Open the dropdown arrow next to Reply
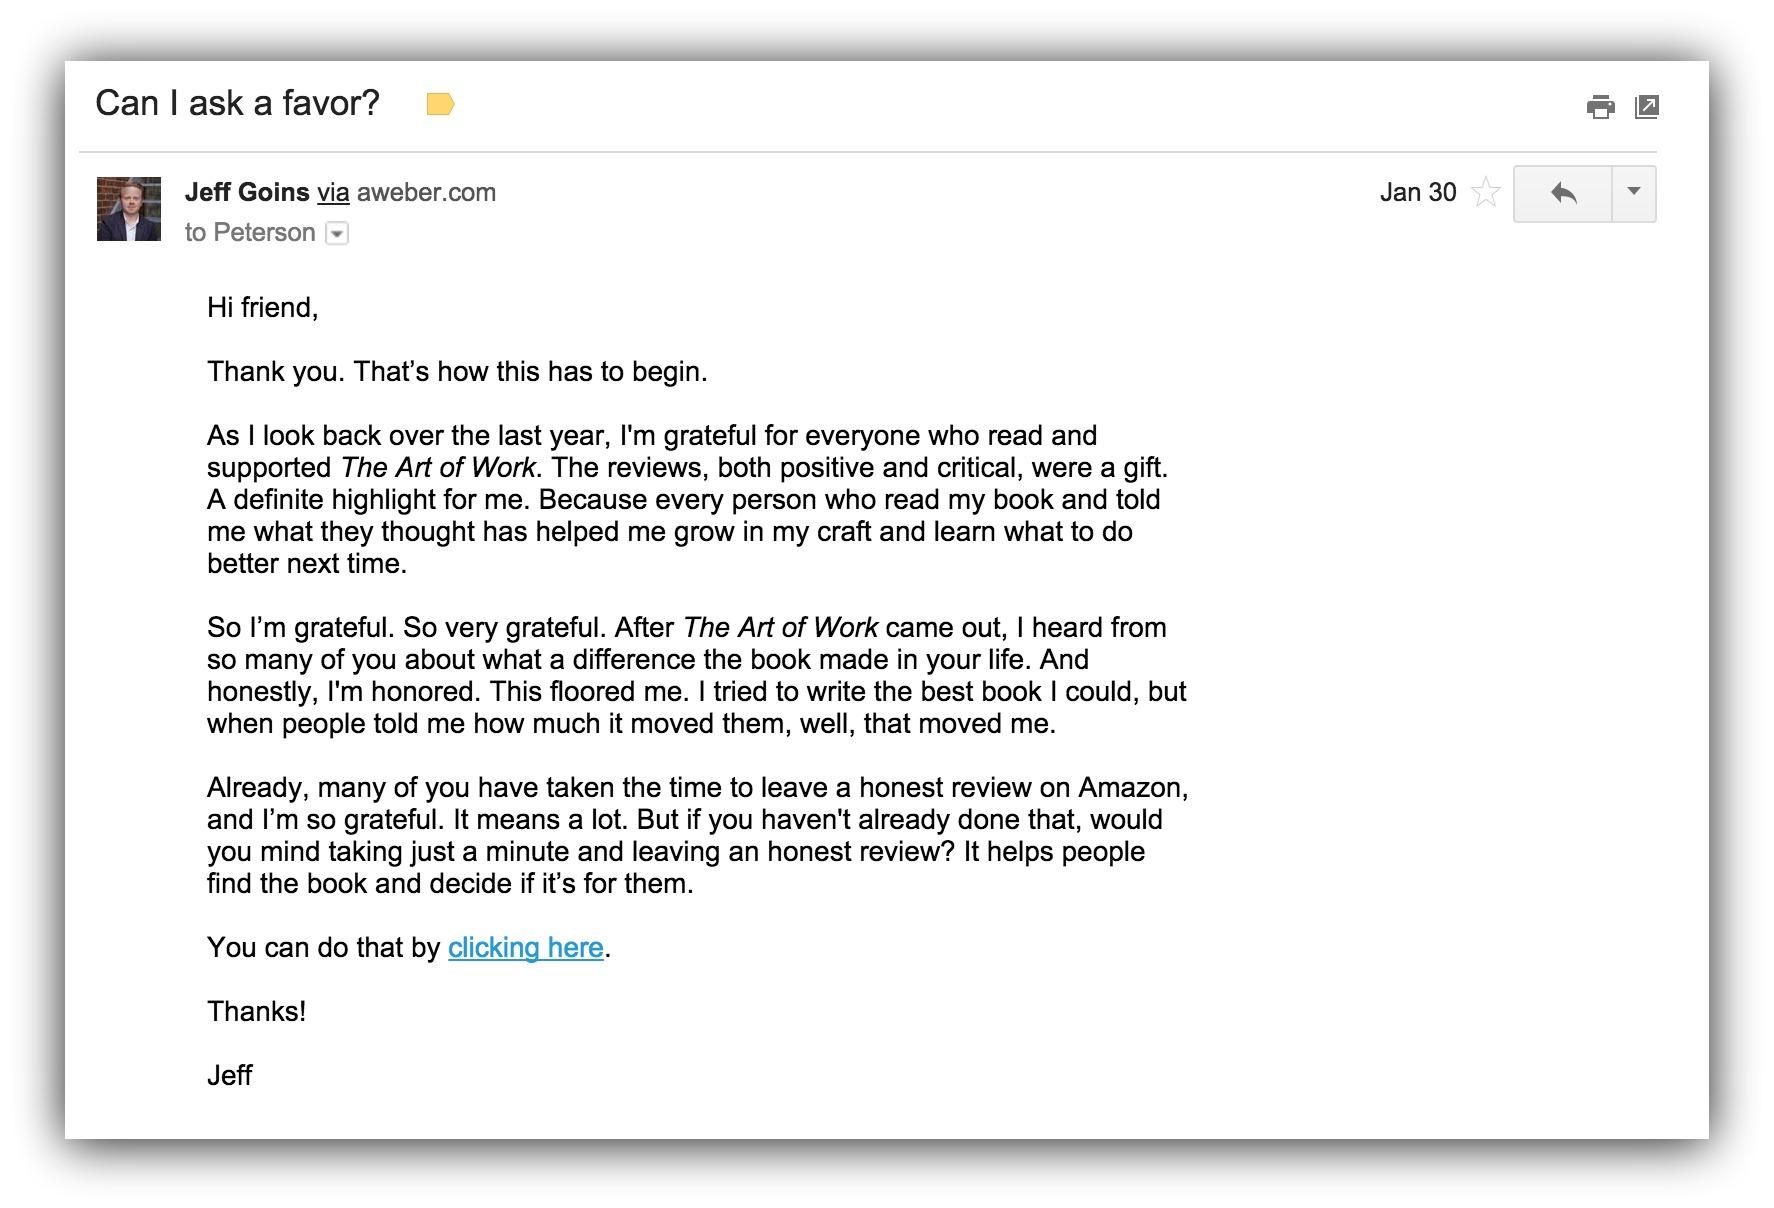The width and height of the screenshot is (1774, 1208). [1634, 192]
